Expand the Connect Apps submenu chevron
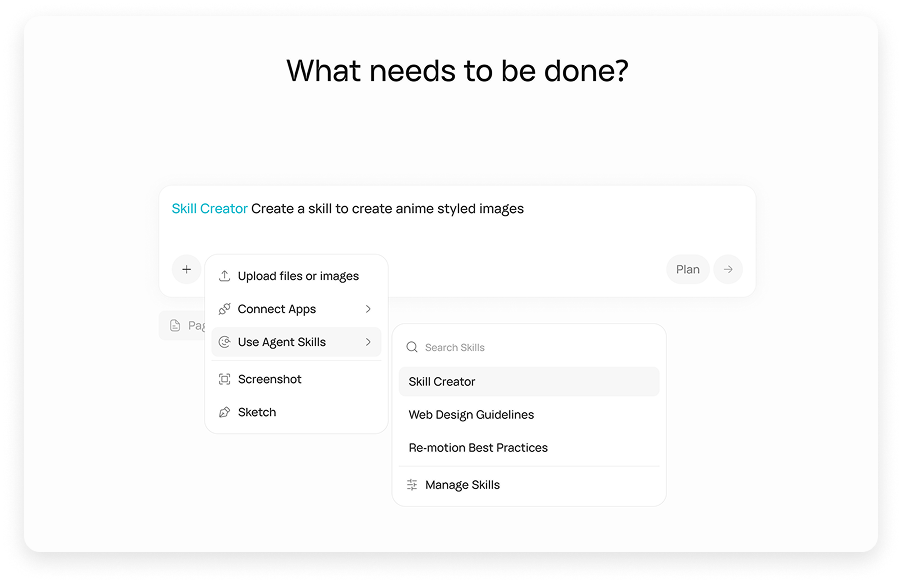This screenshot has width=902, height=584. click(x=368, y=309)
